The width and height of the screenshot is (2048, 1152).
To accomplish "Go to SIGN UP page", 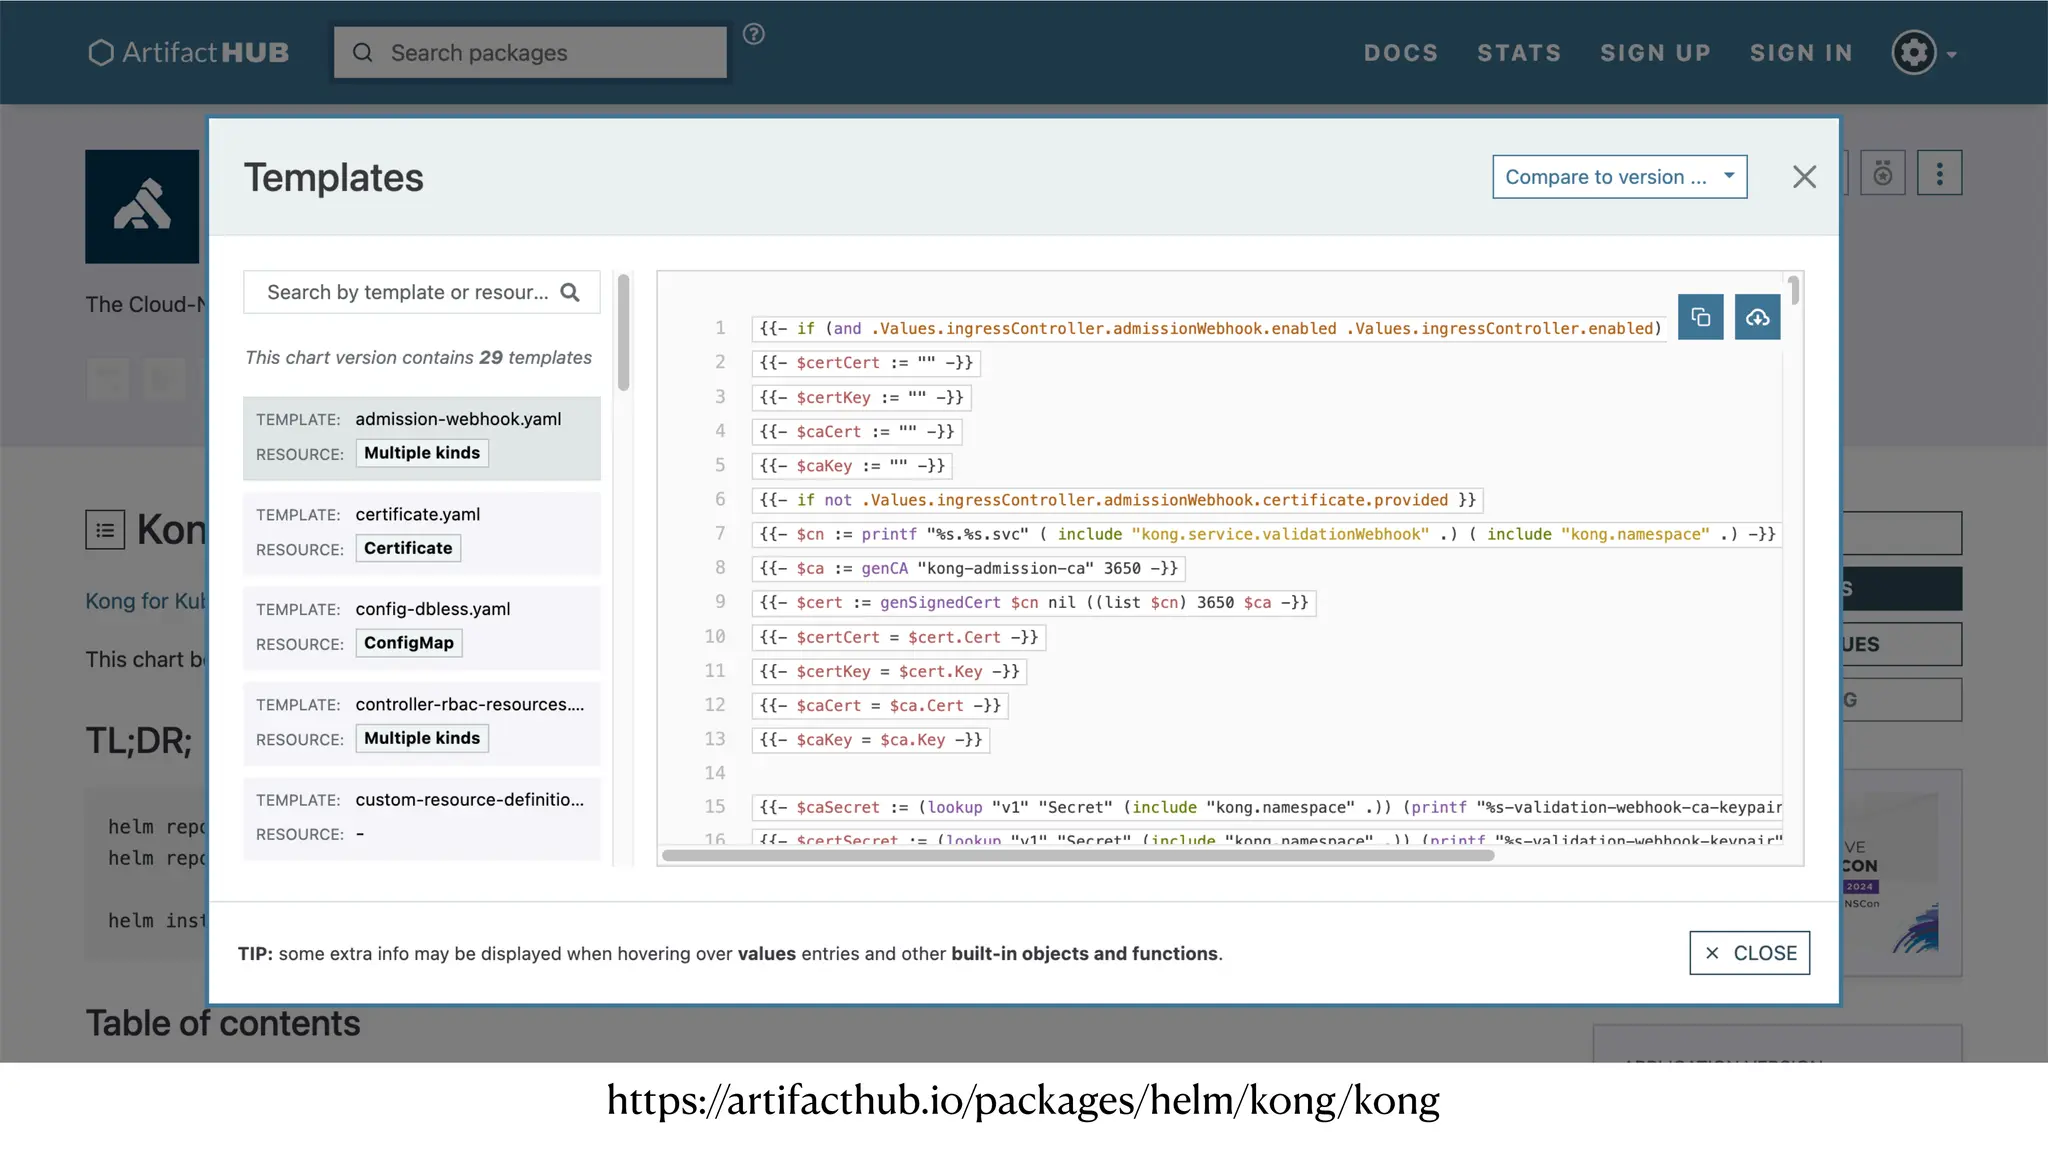I will point(1655,53).
